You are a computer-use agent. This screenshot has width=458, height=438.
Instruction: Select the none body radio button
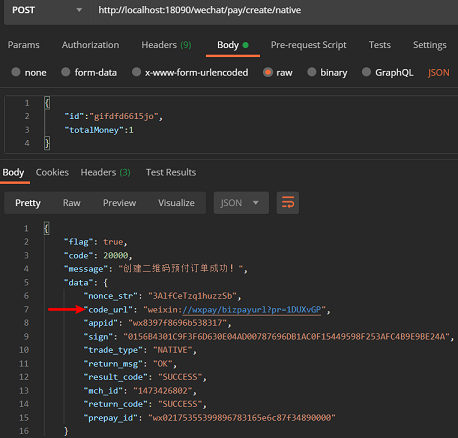pos(16,72)
